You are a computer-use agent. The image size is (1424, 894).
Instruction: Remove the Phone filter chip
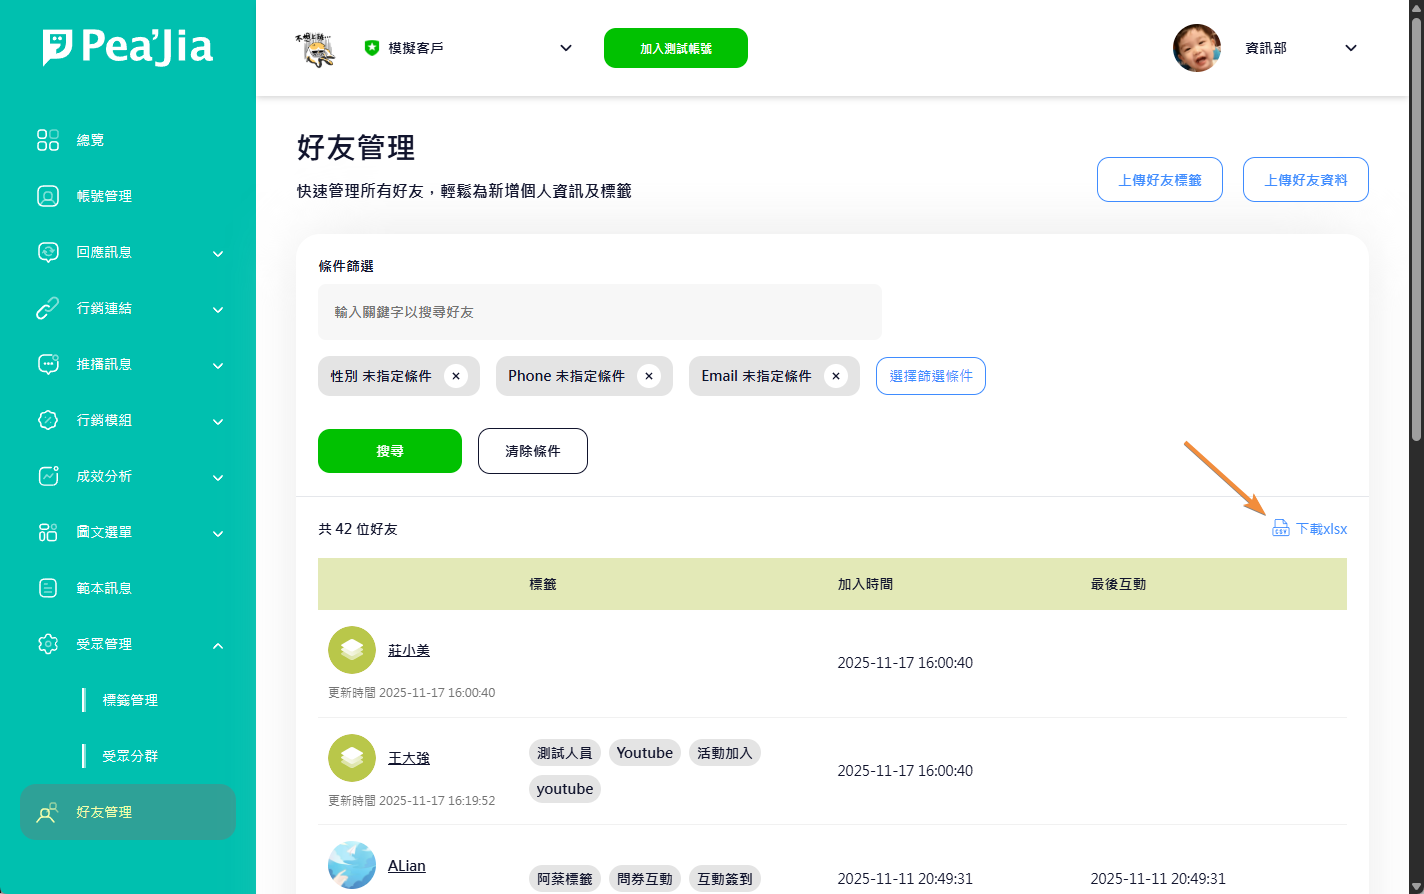click(649, 376)
